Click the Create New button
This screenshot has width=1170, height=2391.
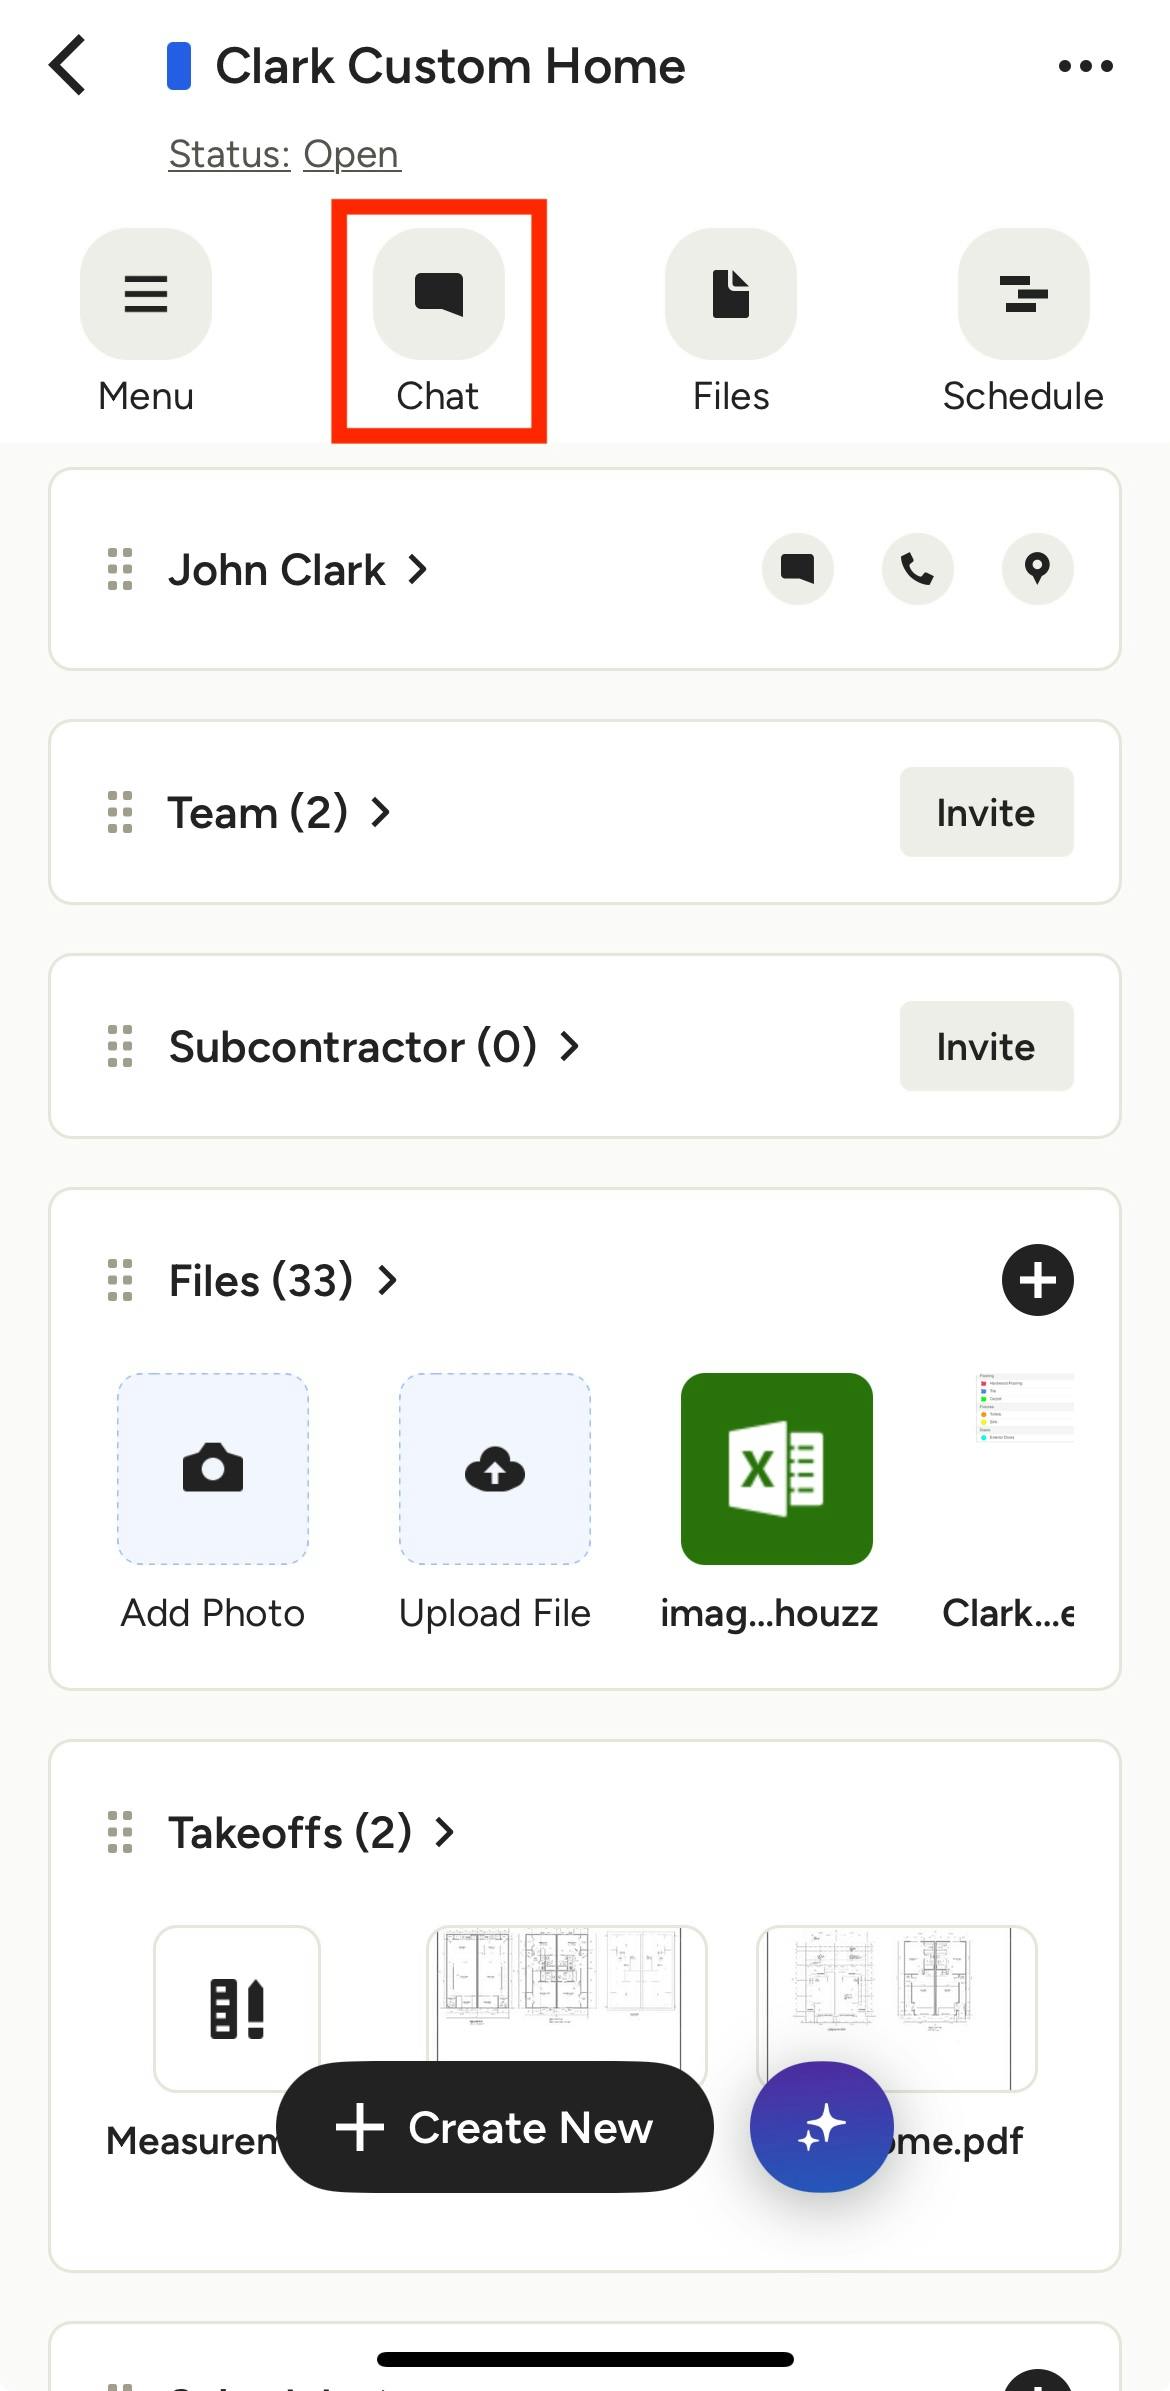click(495, 2127)
